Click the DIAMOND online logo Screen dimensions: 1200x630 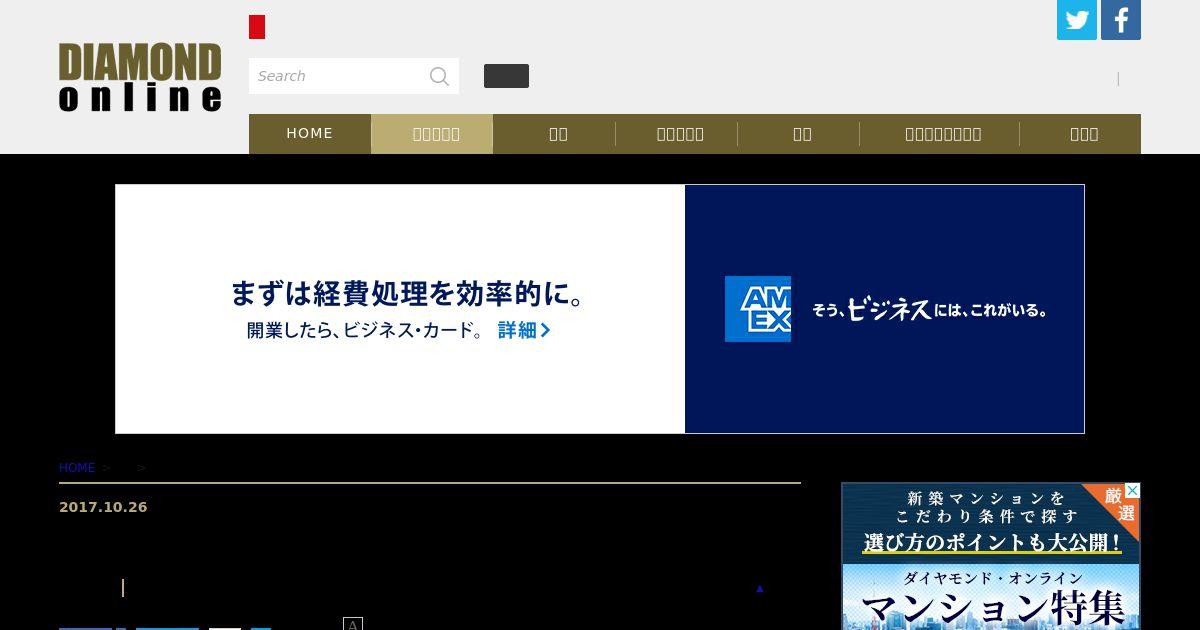tap(140, 77)
